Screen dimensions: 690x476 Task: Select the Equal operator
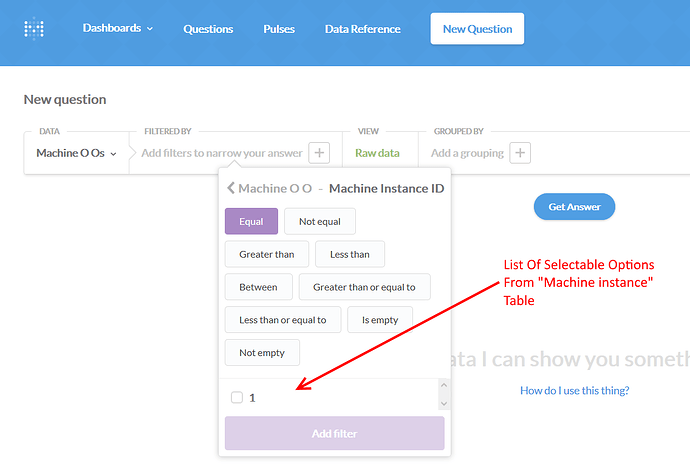click(251, 221)
